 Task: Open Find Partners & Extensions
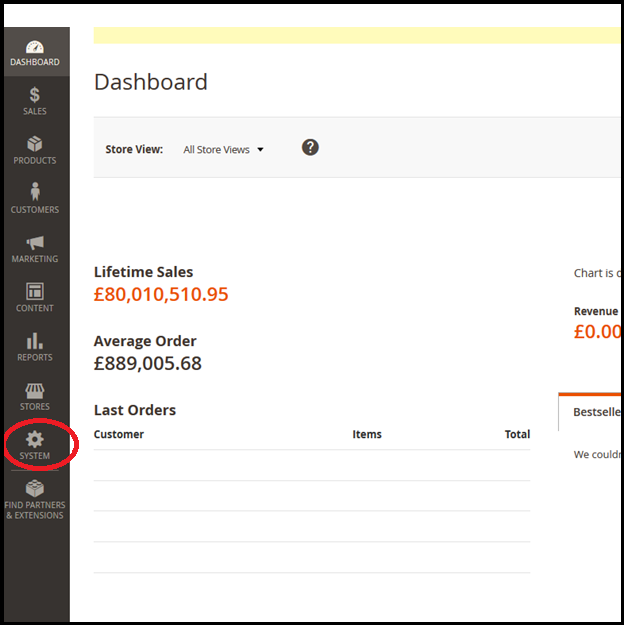pyautogui.click(x=35, y=499)
